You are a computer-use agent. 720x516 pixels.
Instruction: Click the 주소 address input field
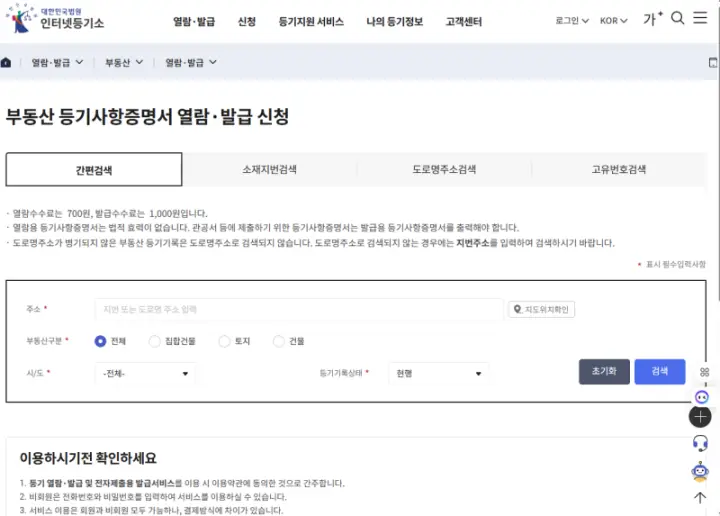point(299,309)
